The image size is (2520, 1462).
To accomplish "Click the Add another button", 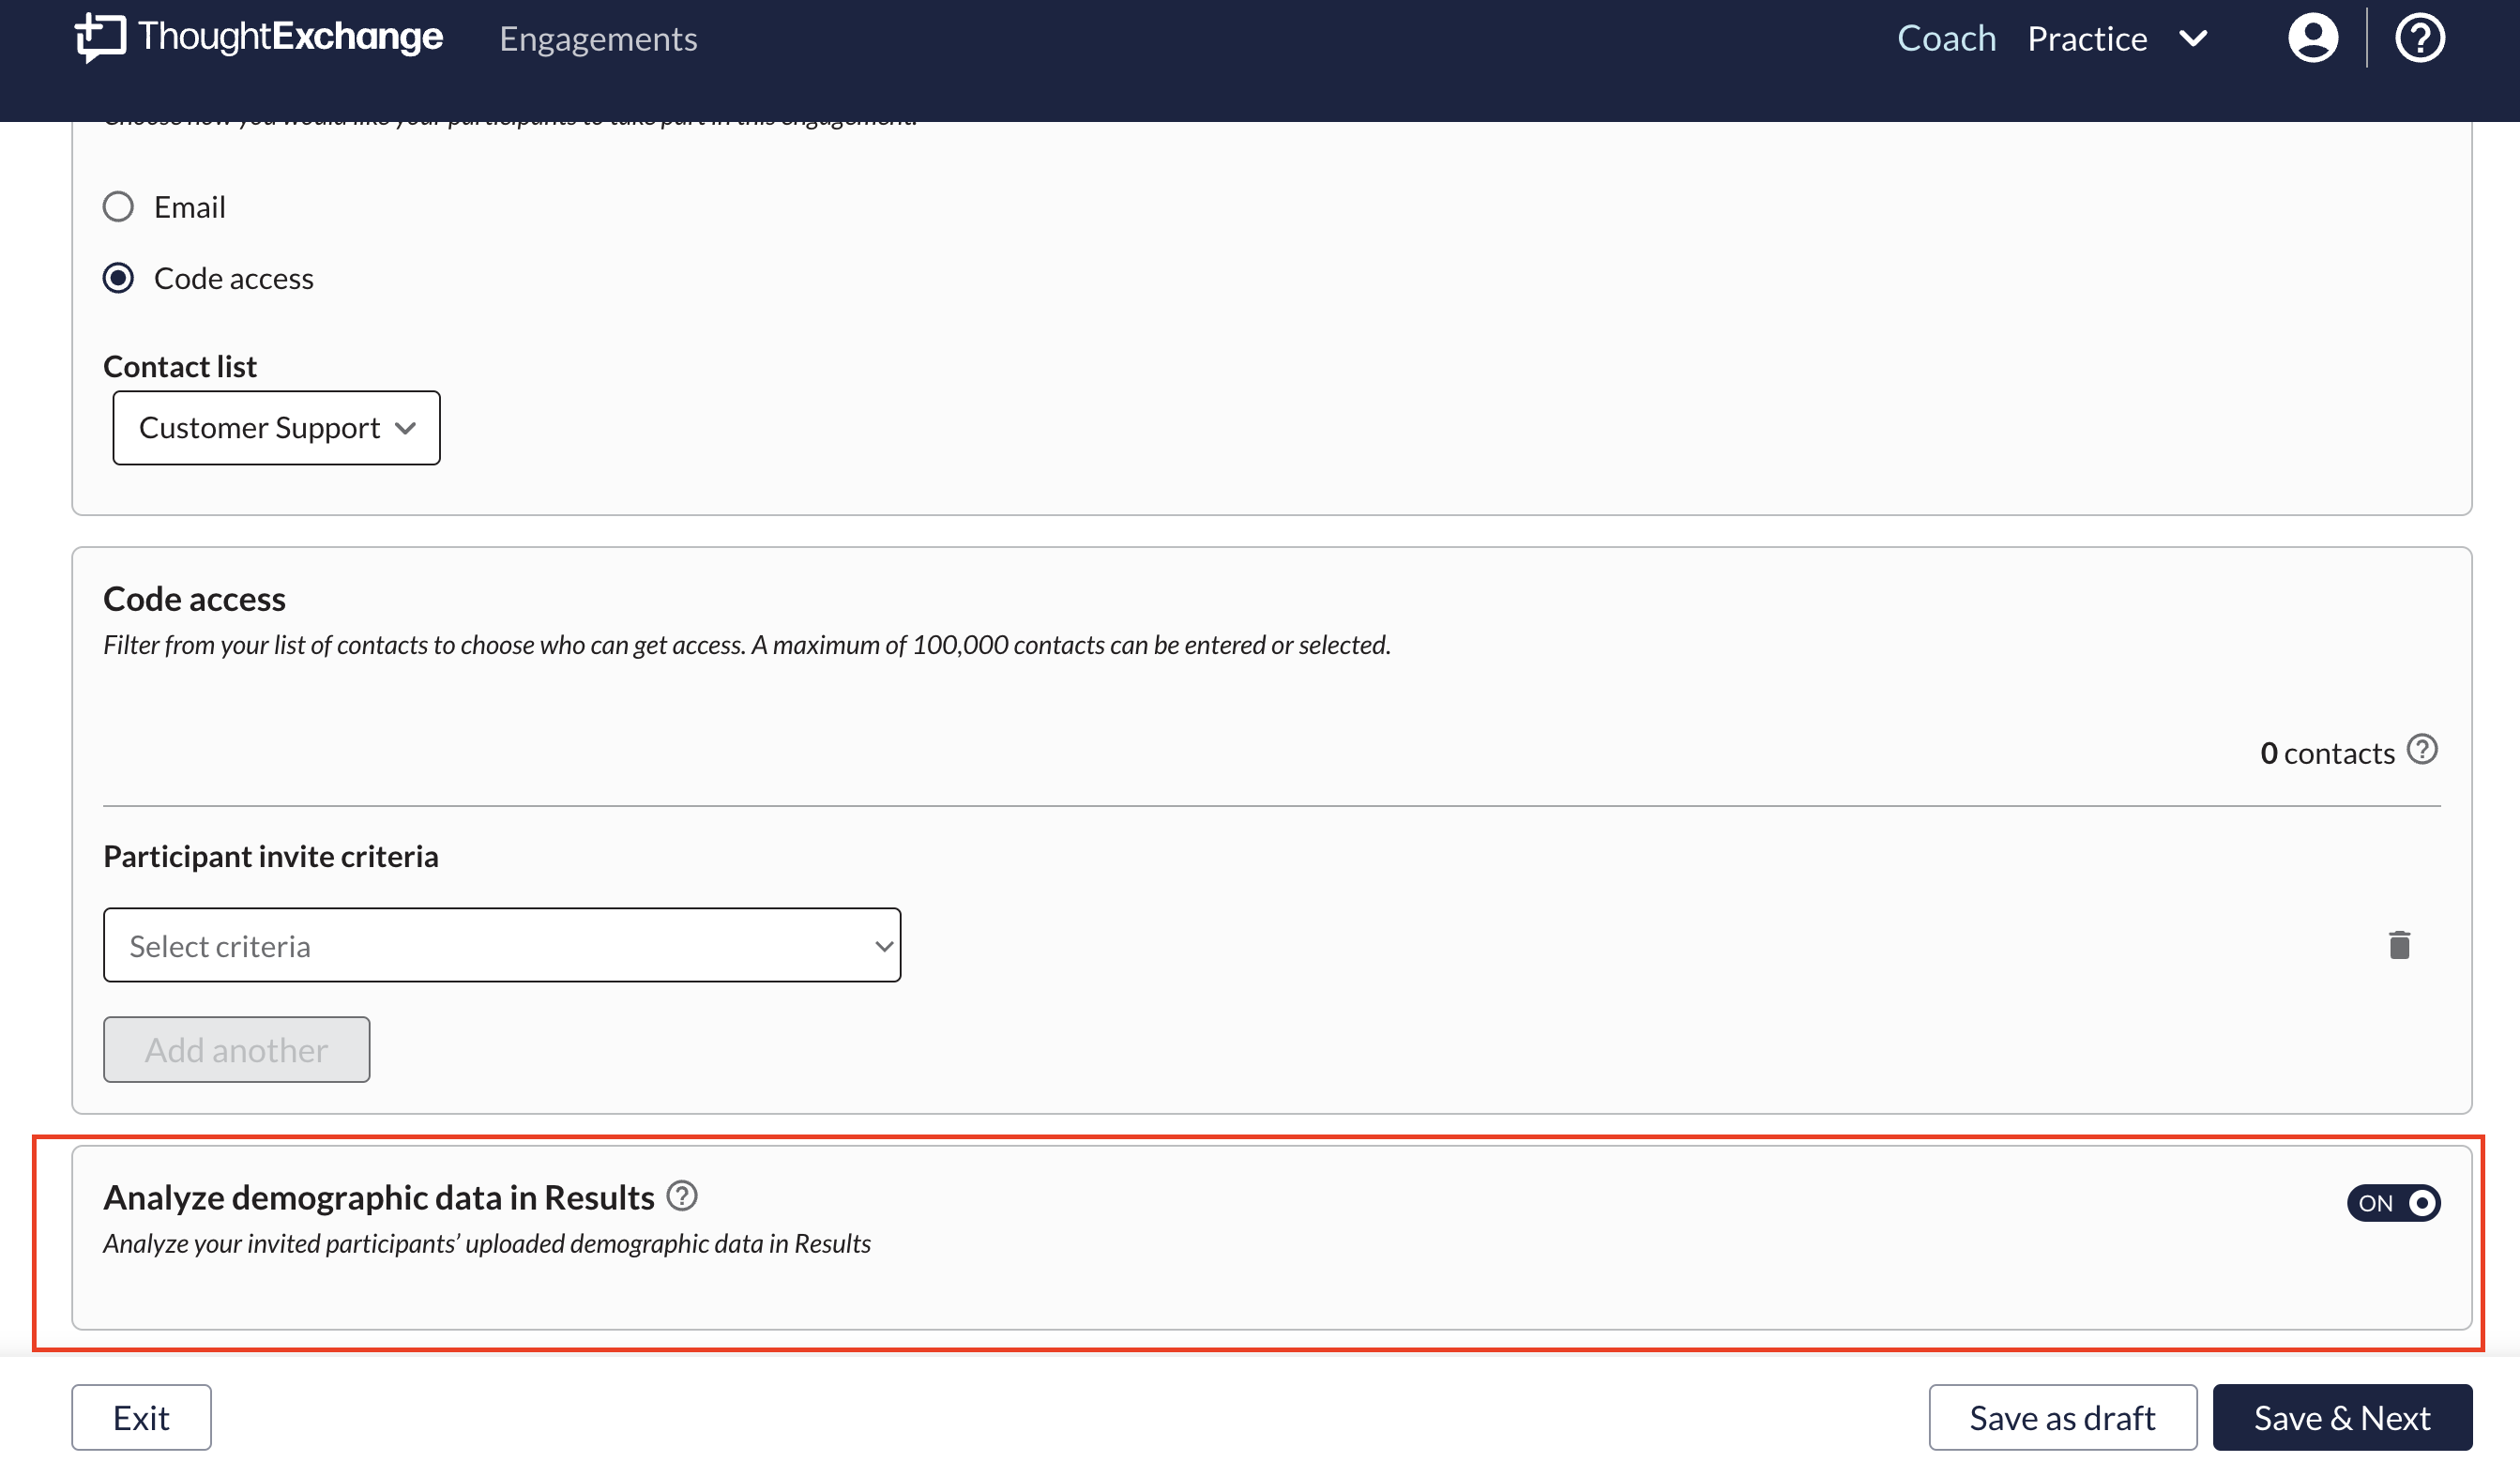I will (236, 1050).
